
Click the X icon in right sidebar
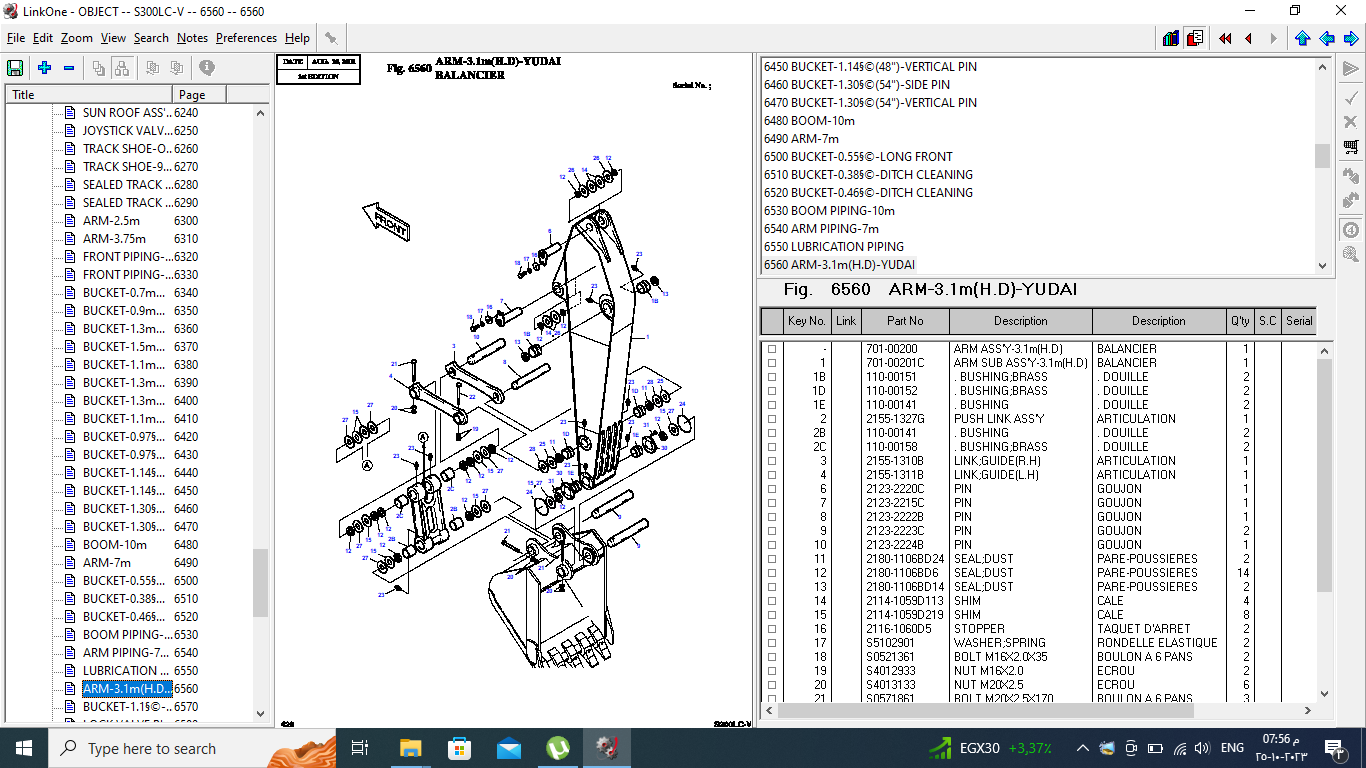point(1351,121)
